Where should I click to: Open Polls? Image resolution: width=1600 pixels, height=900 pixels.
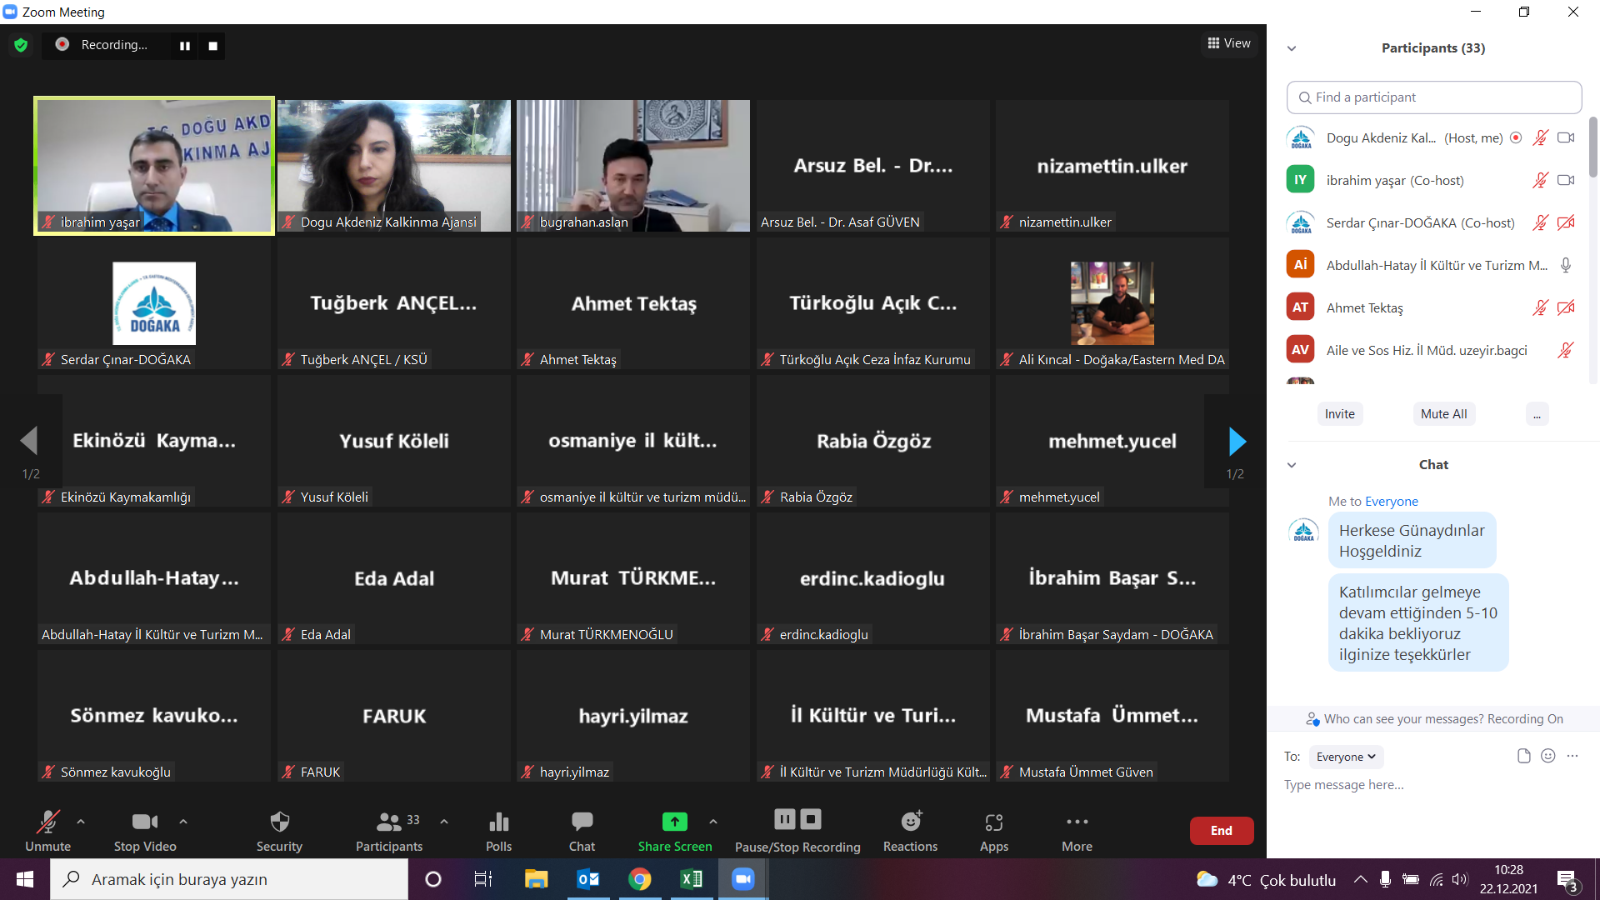(499, 830)
